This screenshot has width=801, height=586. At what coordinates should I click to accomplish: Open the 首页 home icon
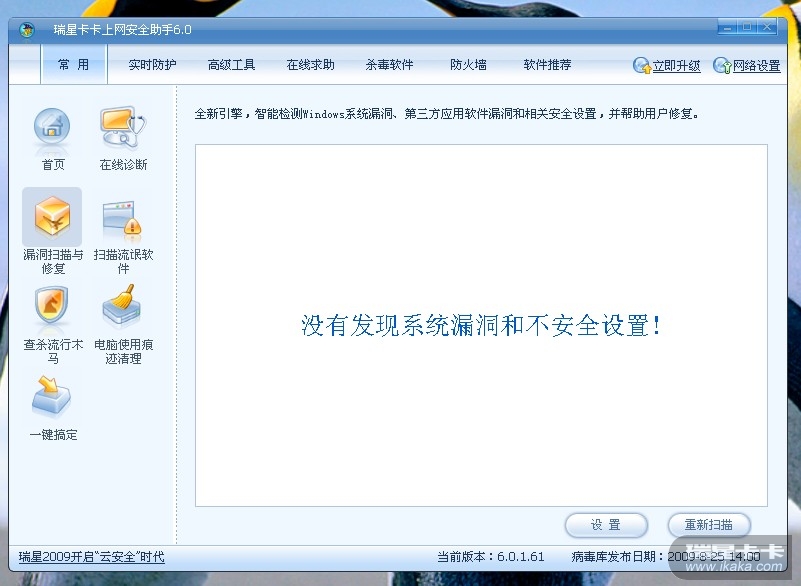(x=52, y=127)
